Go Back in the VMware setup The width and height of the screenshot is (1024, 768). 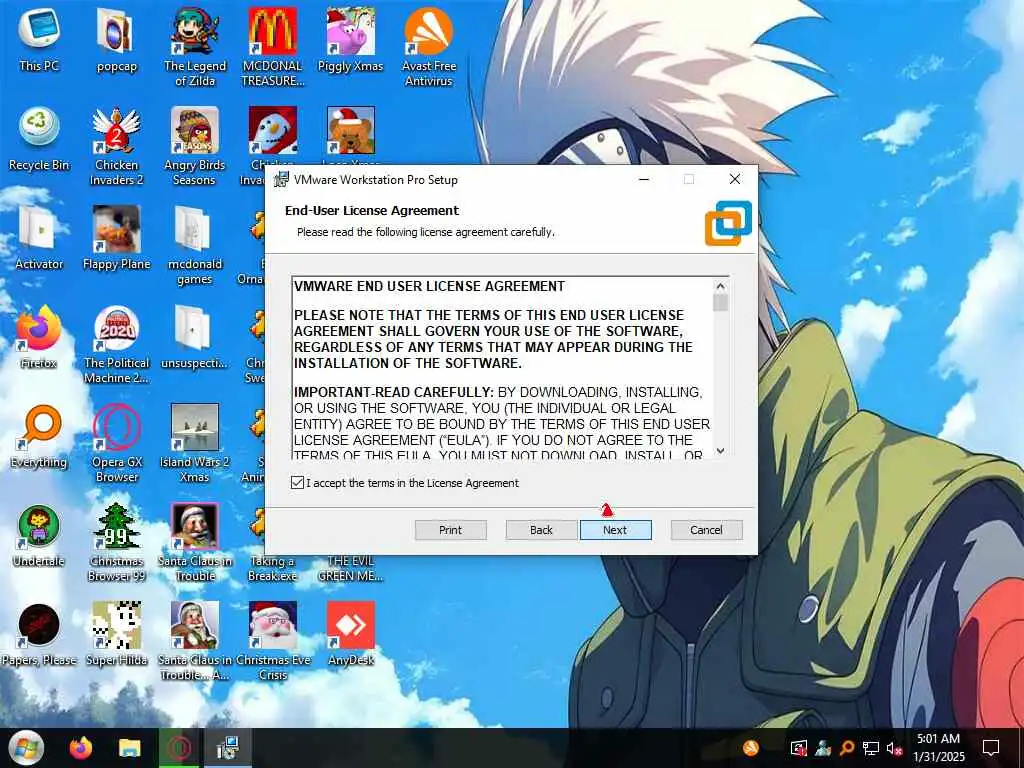click(x=541, y=530)
